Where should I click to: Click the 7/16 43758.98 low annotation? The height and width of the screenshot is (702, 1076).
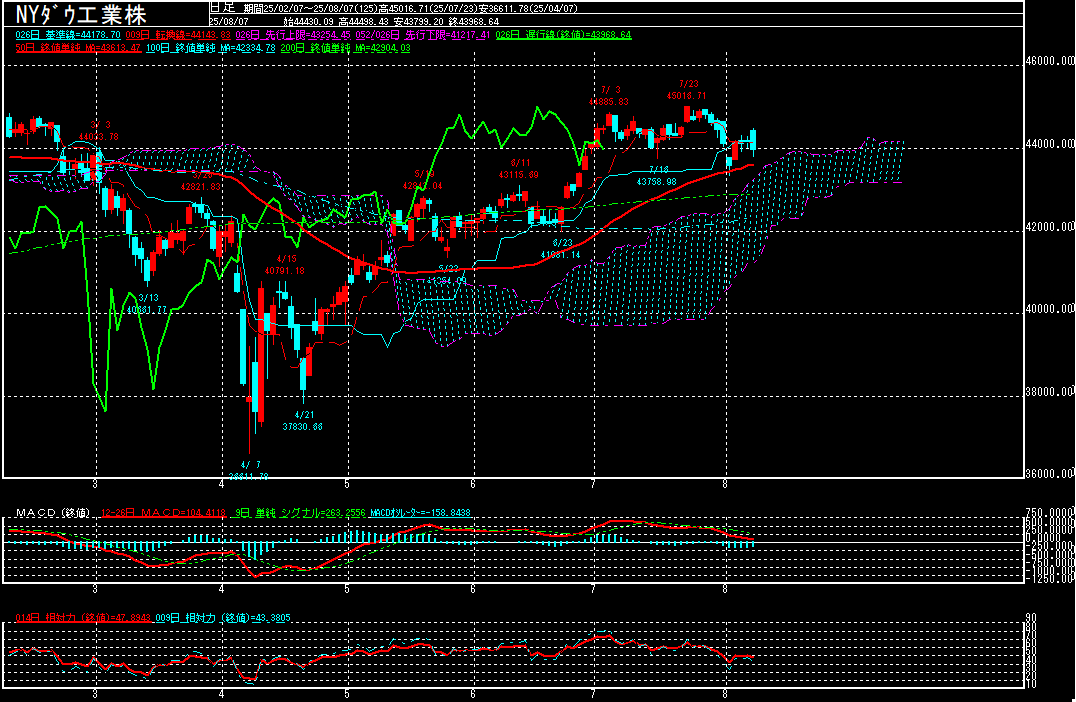tap(657, 176)
